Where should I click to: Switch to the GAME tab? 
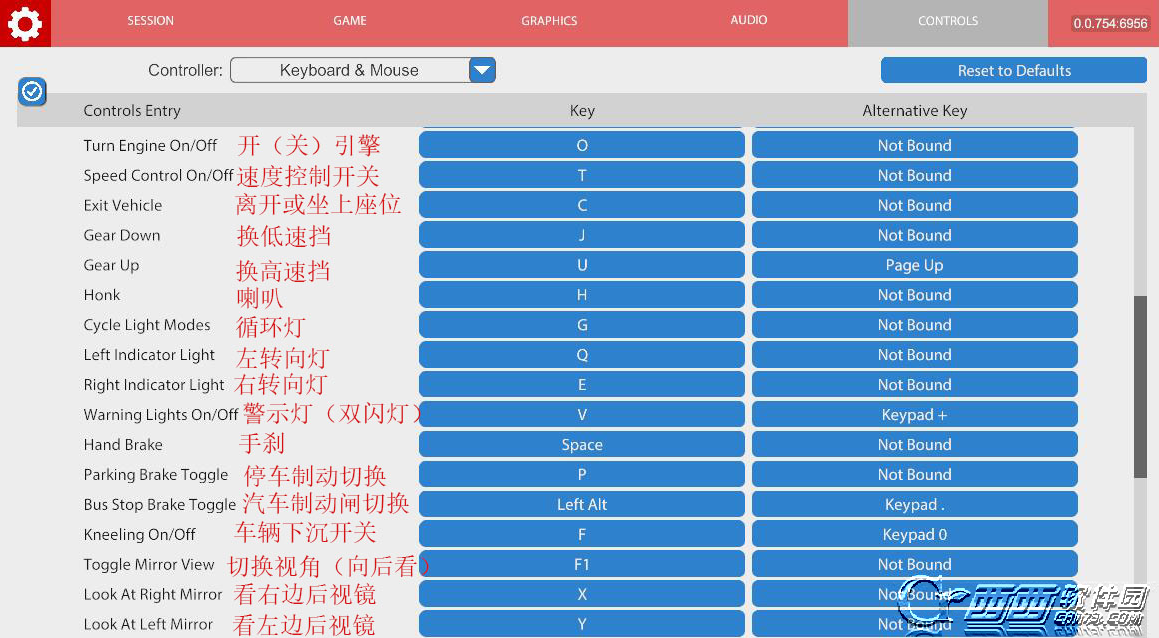coord(350,21)
